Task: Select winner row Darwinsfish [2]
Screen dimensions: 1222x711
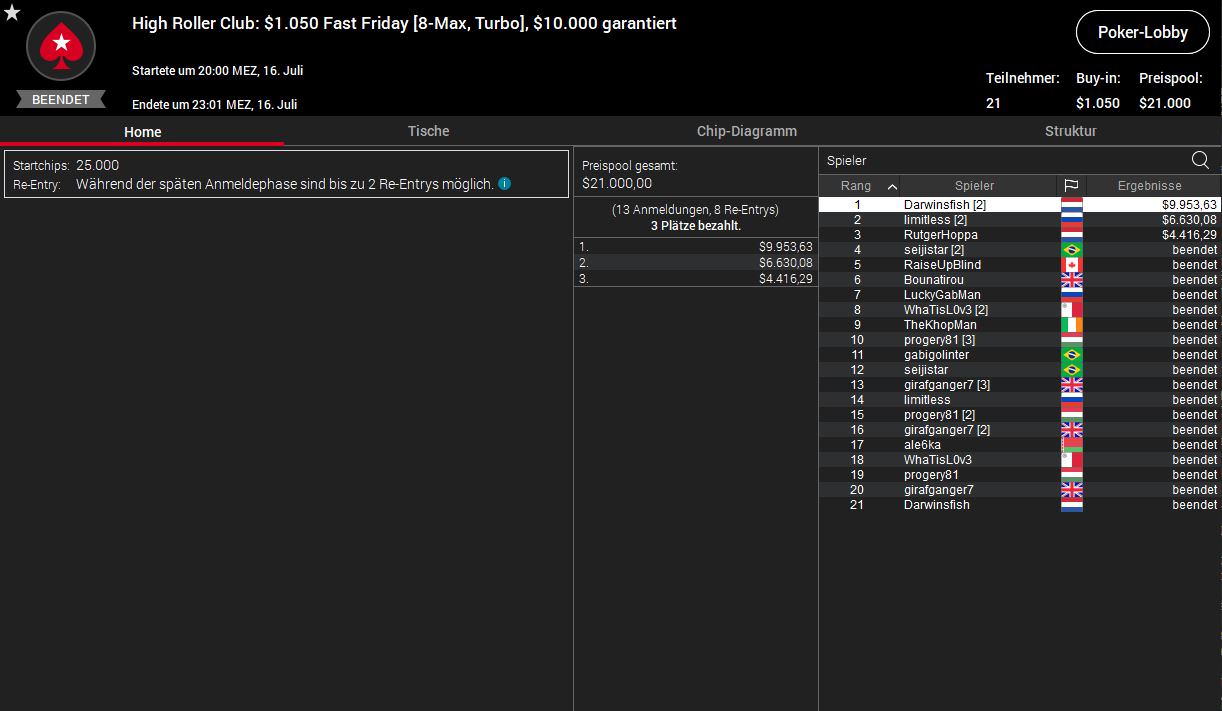Action: coord(945,205)
